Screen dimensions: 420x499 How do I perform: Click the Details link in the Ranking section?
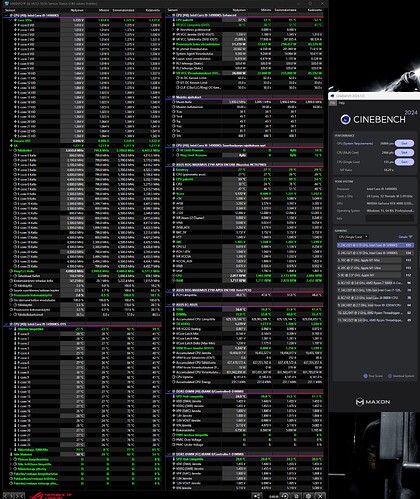[x=405, y=237]
